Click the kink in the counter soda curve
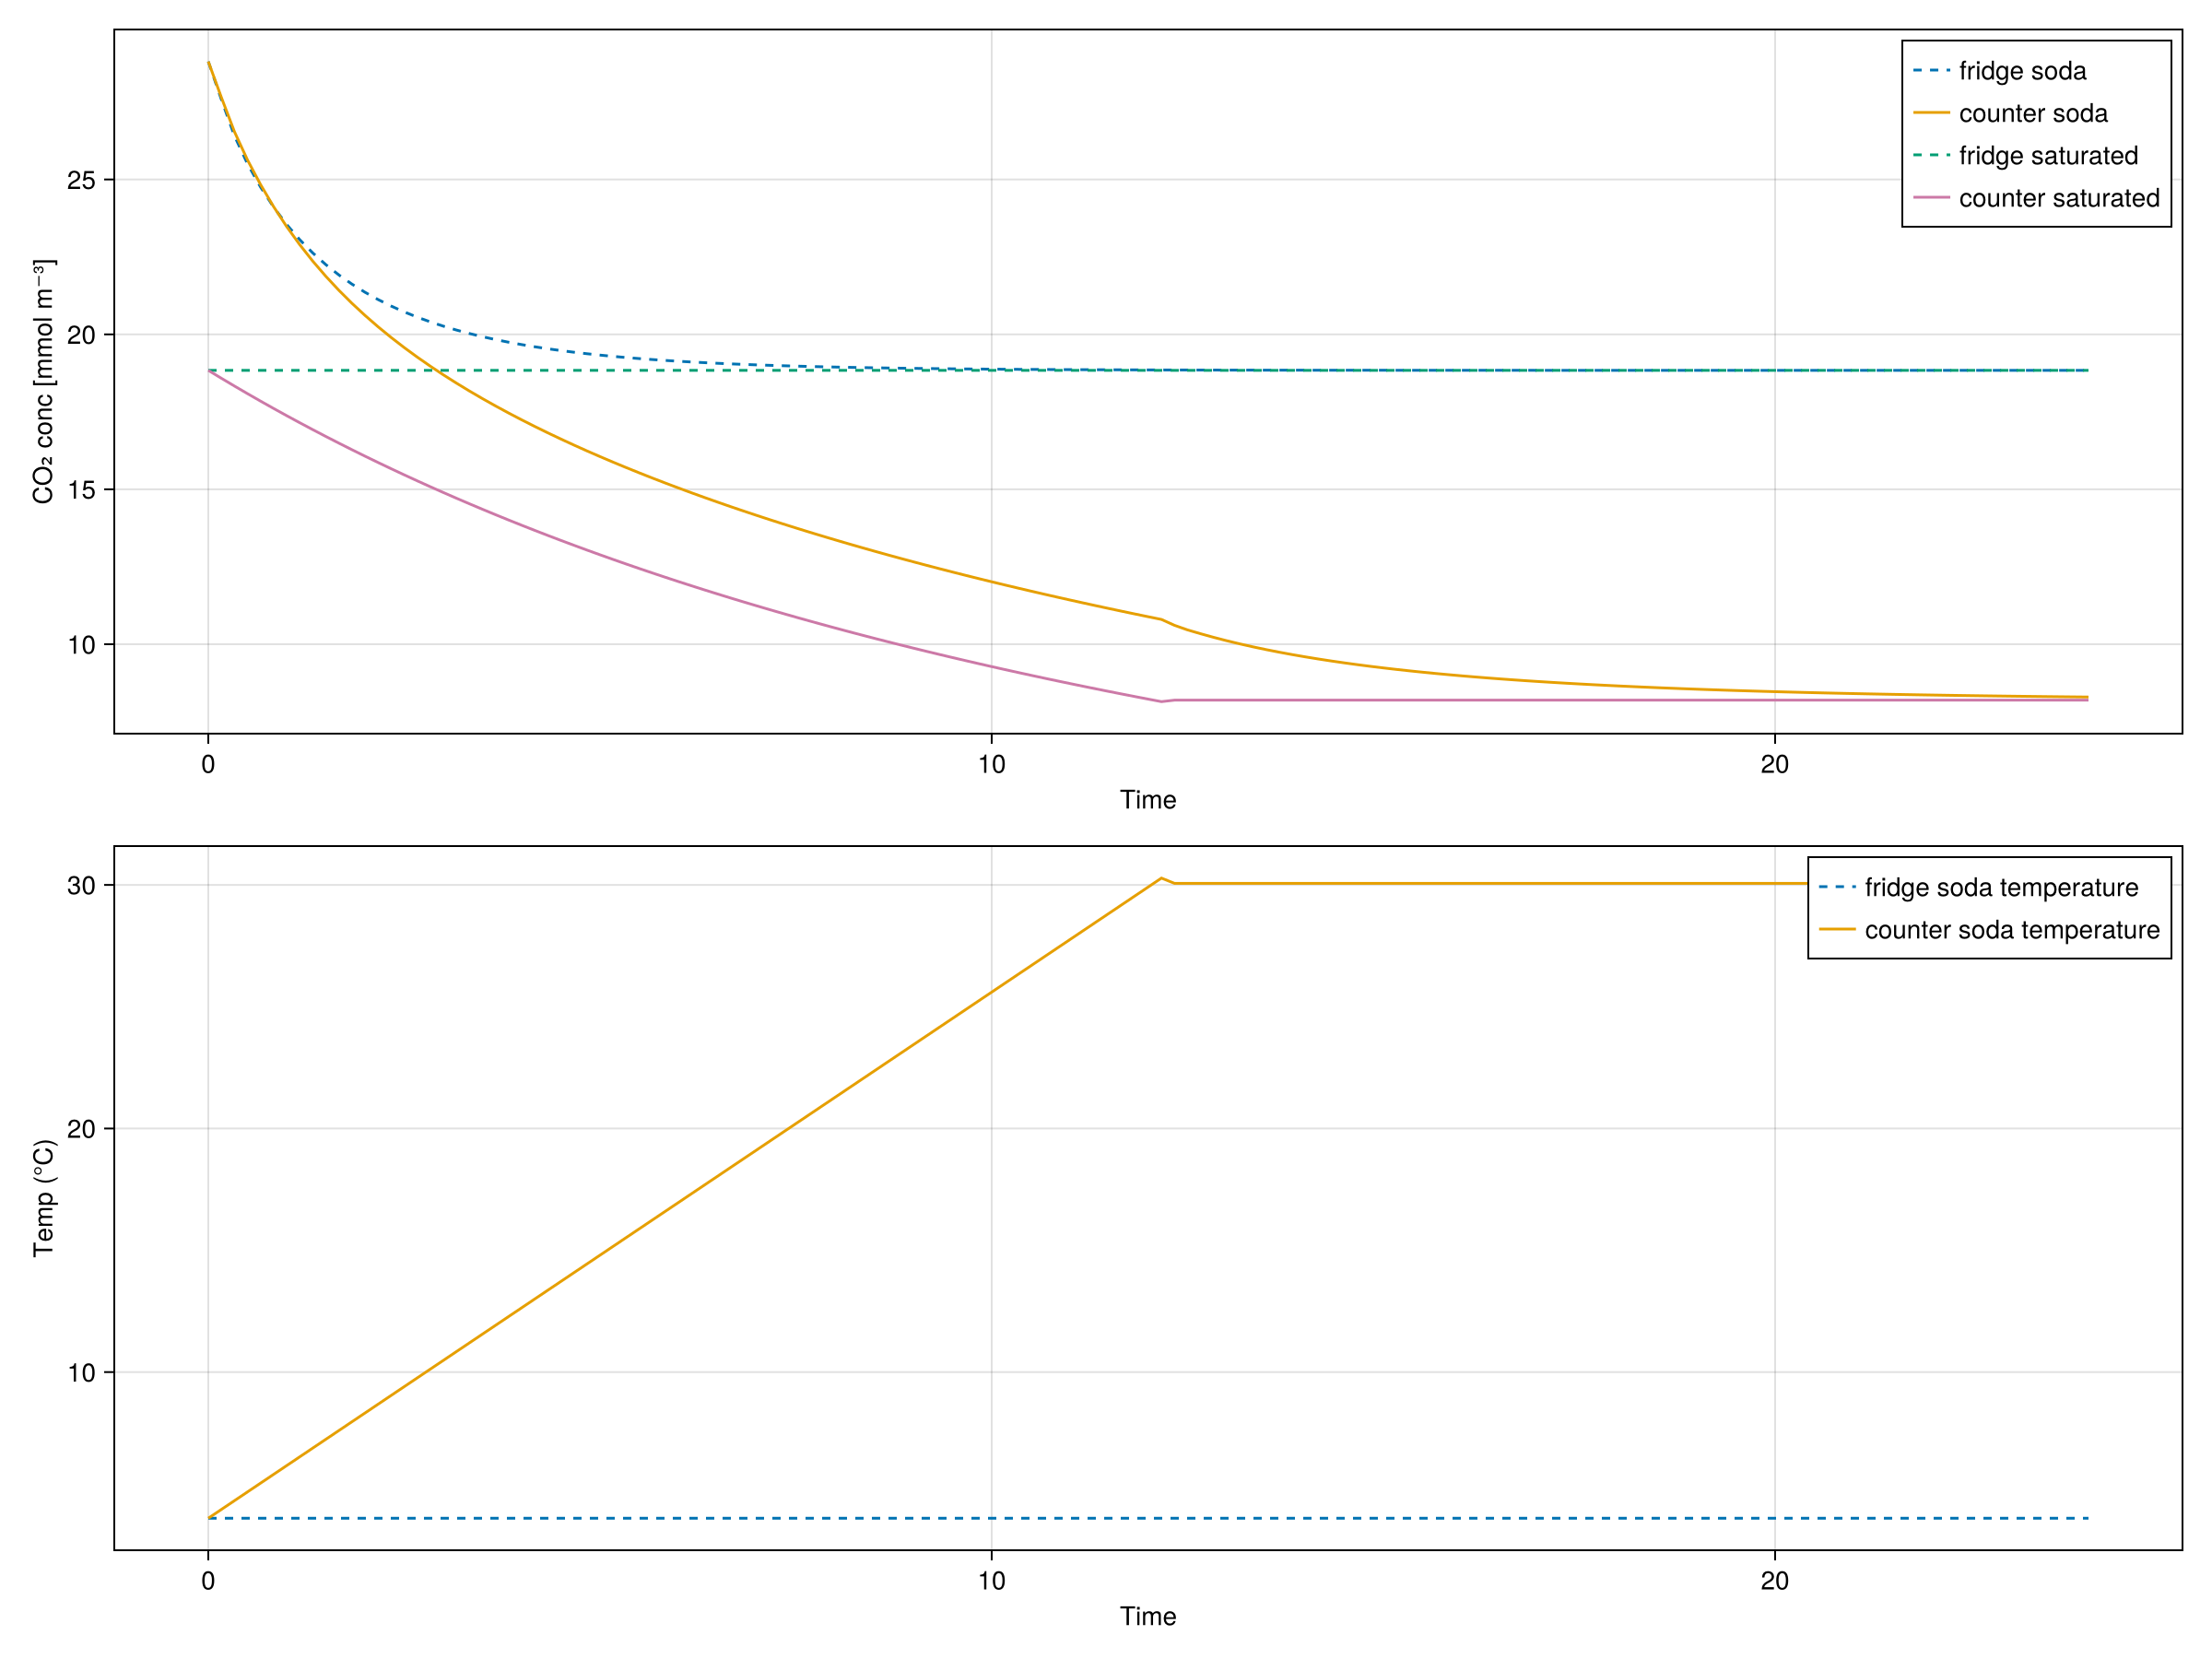The height and width of the screenshot is (1659, 2212). click(x=1161, y=619)
